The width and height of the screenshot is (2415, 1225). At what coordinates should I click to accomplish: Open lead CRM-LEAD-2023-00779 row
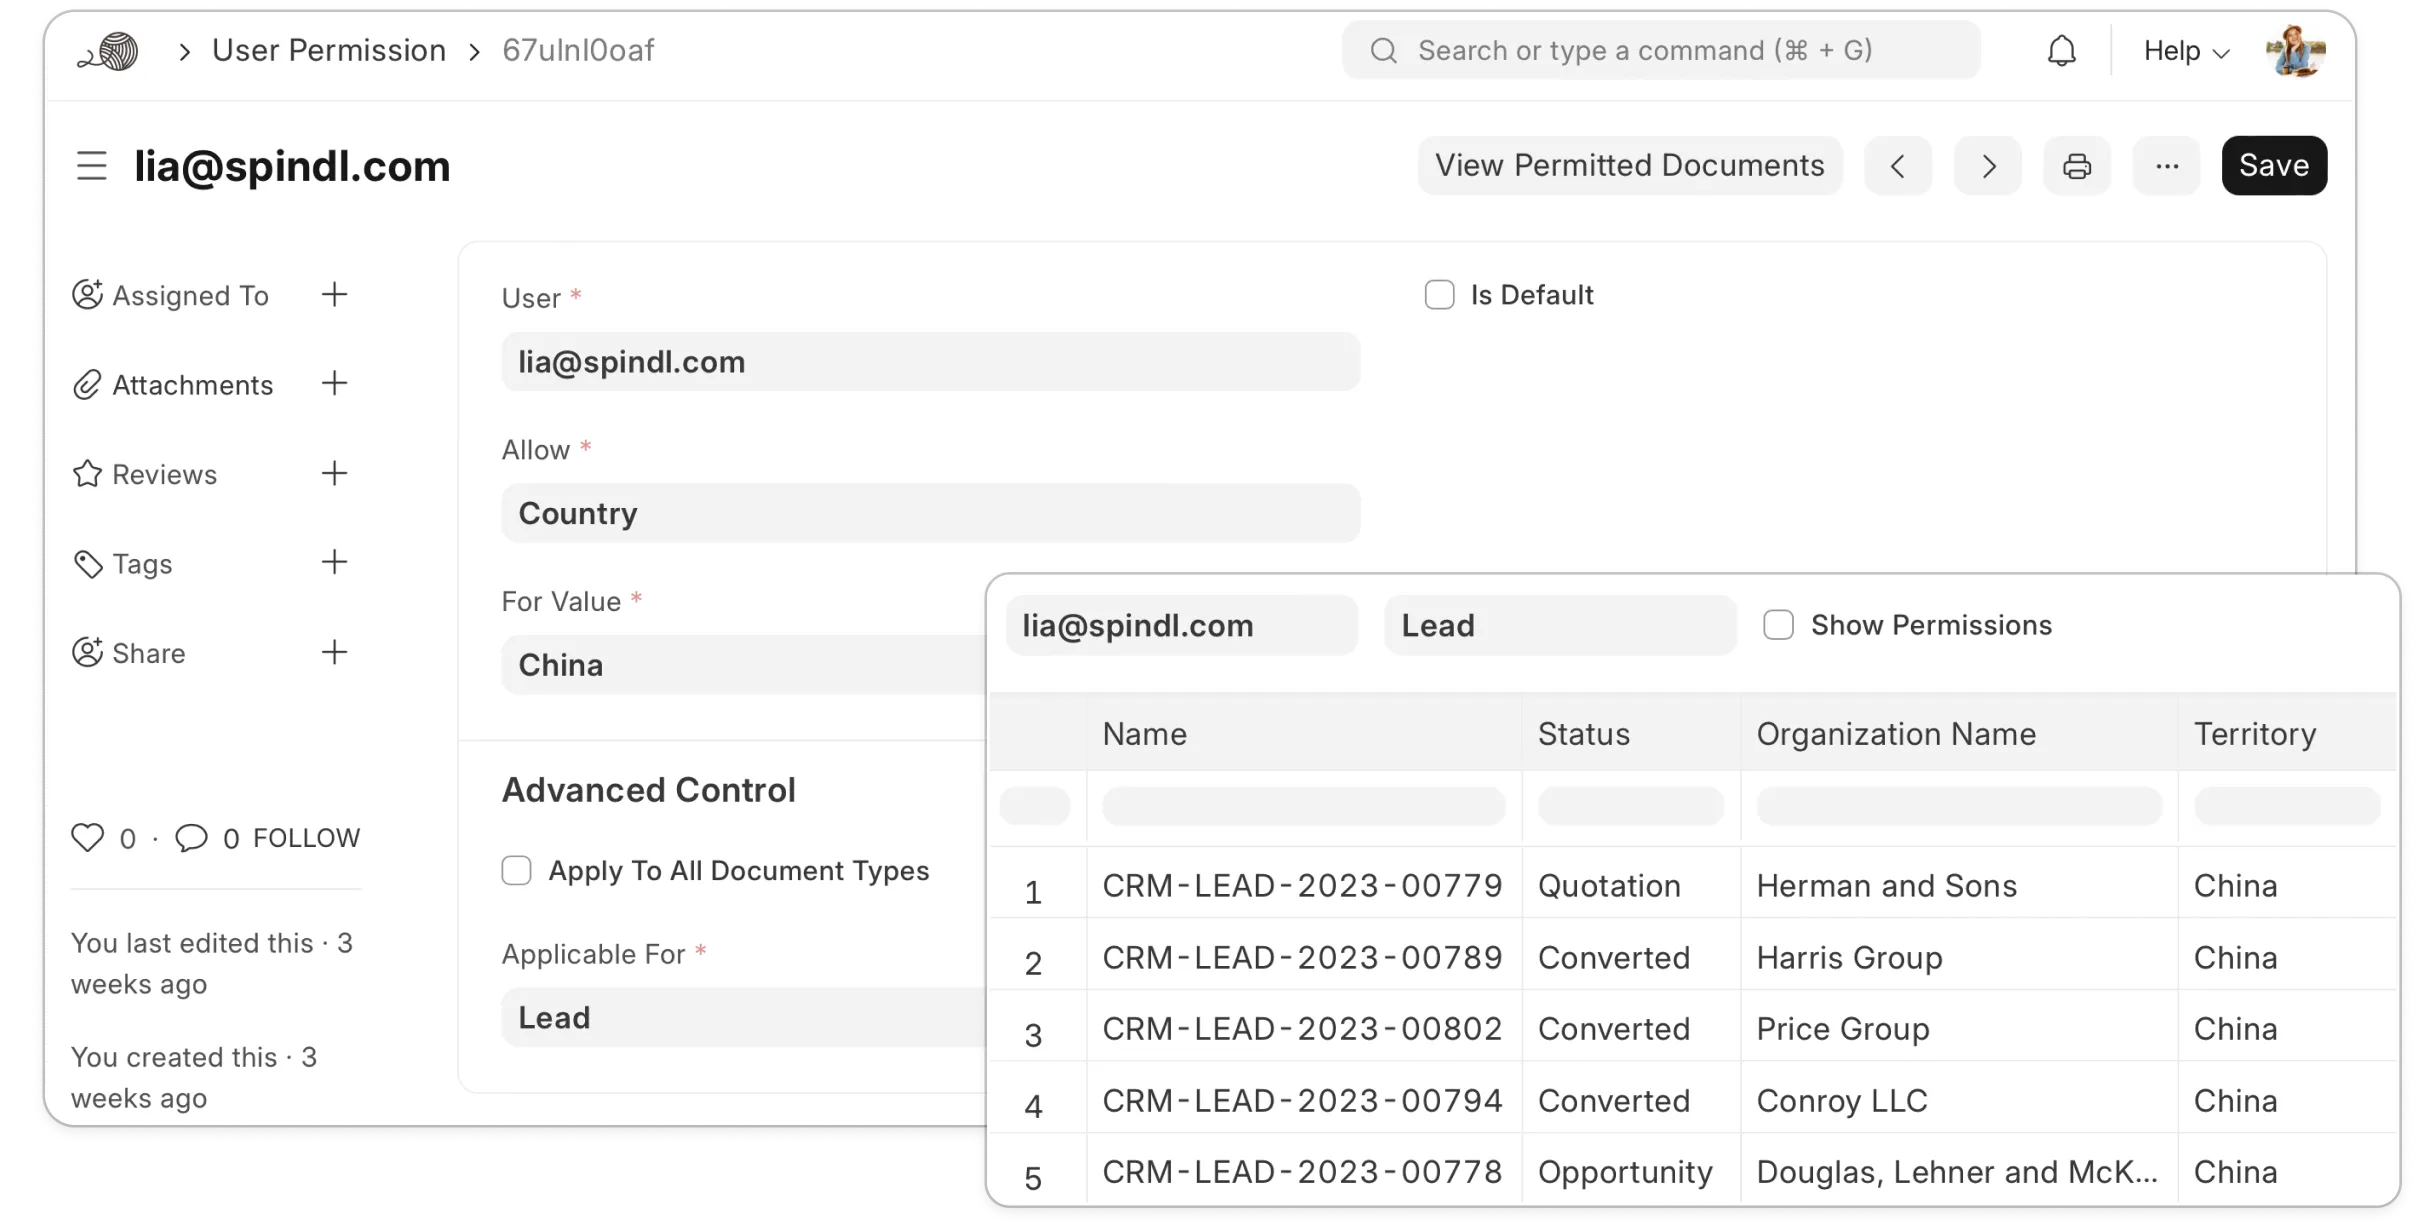pos(1301,886)
